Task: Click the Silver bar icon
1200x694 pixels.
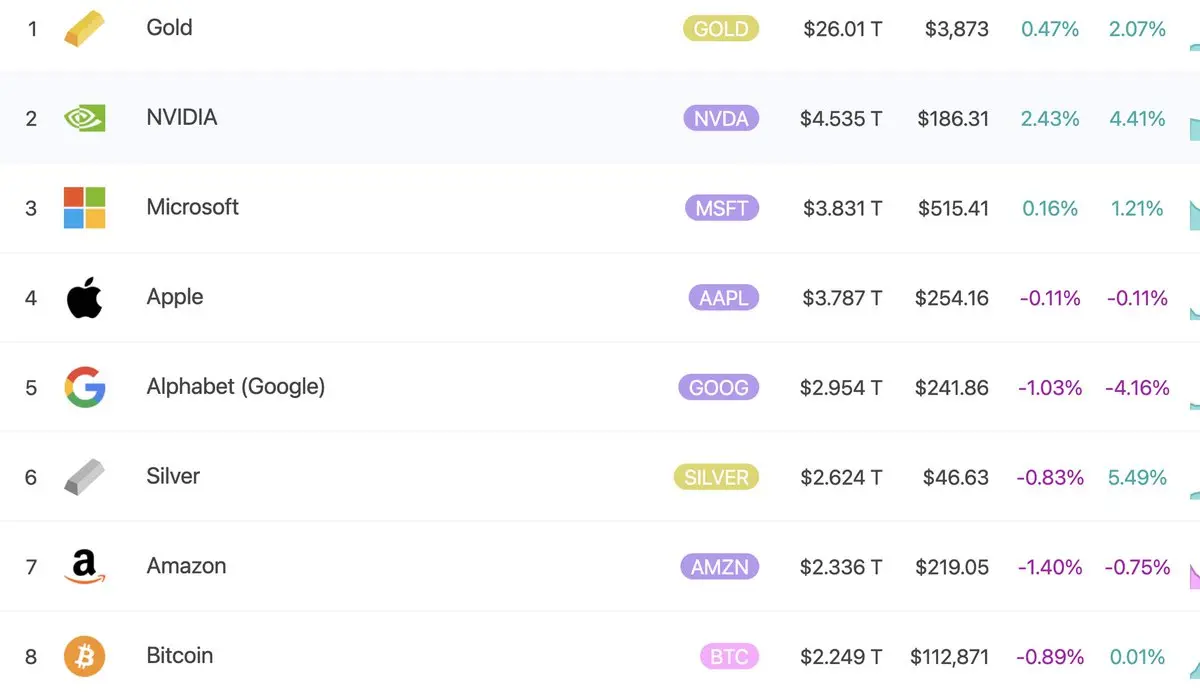Action: [x=84, y=477]
